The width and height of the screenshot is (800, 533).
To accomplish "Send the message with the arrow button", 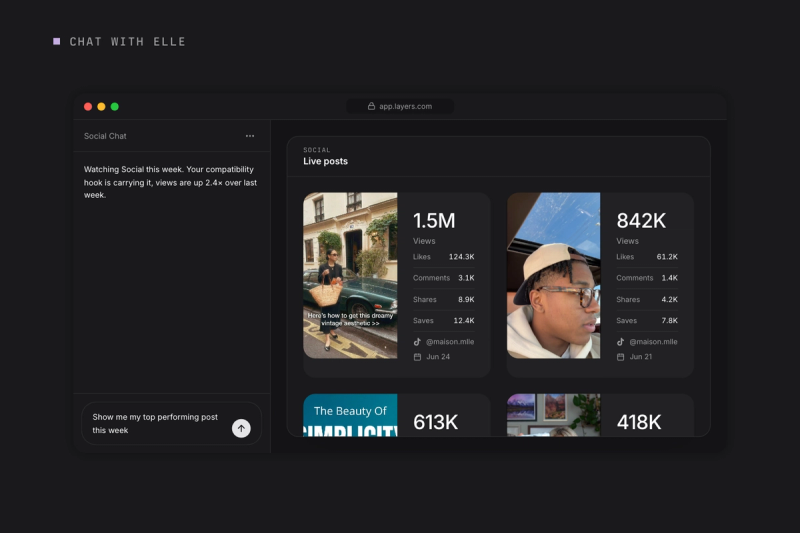I will pos(241,428).
